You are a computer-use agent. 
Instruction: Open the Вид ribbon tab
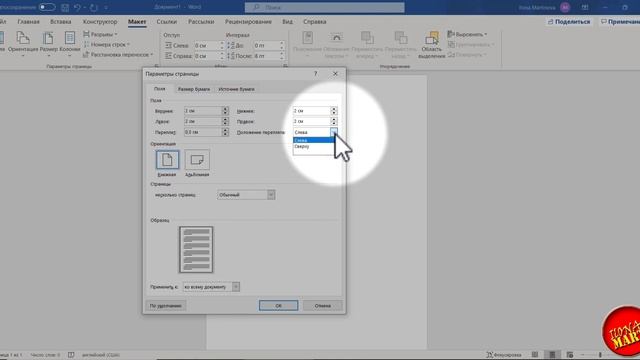pyautogui.click(x=287, y=22)
